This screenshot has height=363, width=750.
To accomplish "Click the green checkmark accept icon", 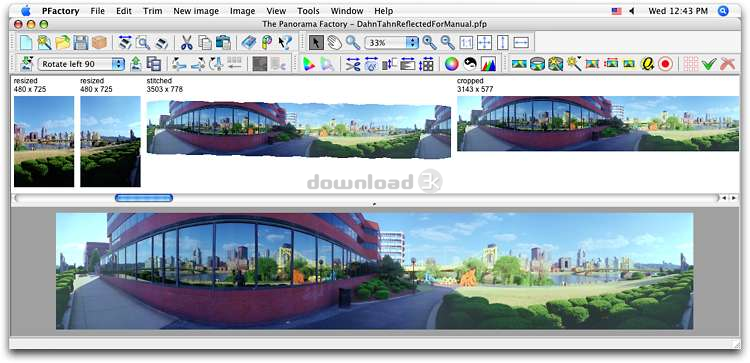I will pos(709,64).
